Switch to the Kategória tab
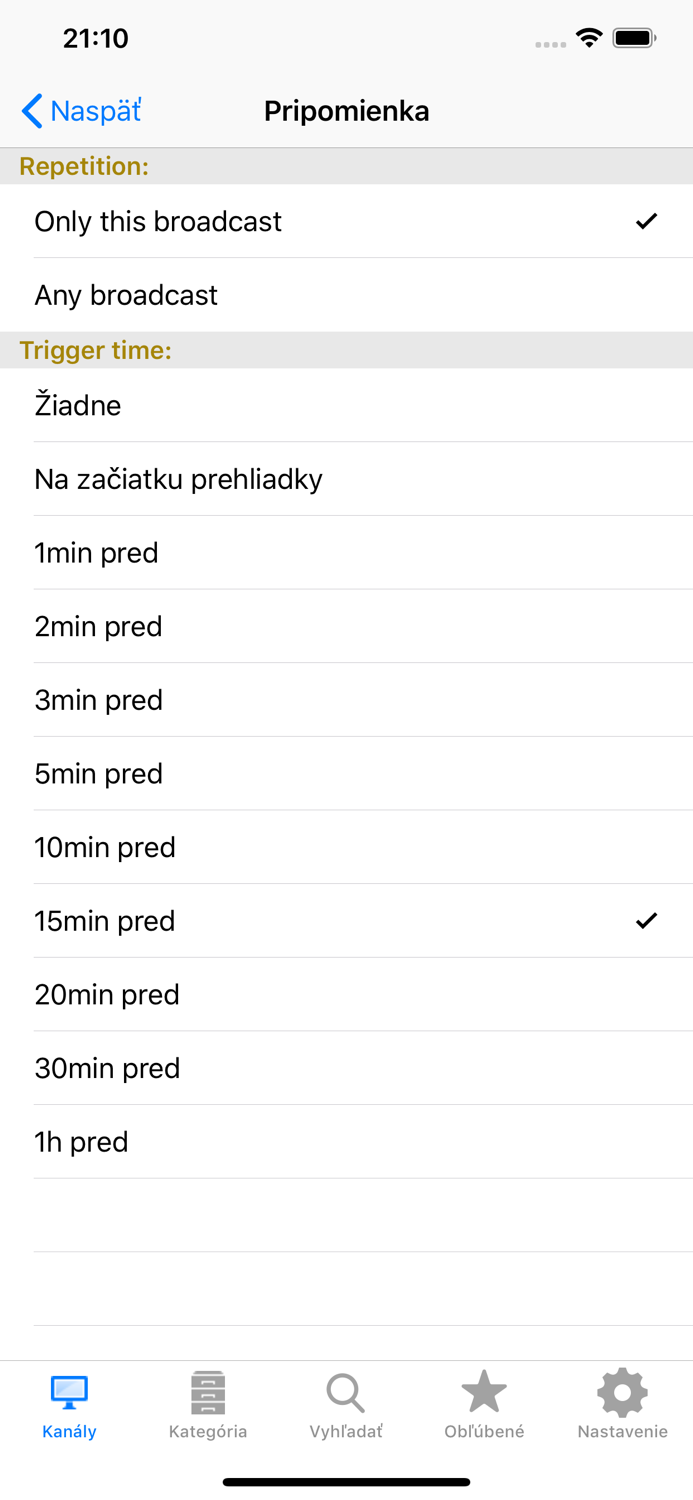The image size is (693, 1500). (x=207, y=1405)
